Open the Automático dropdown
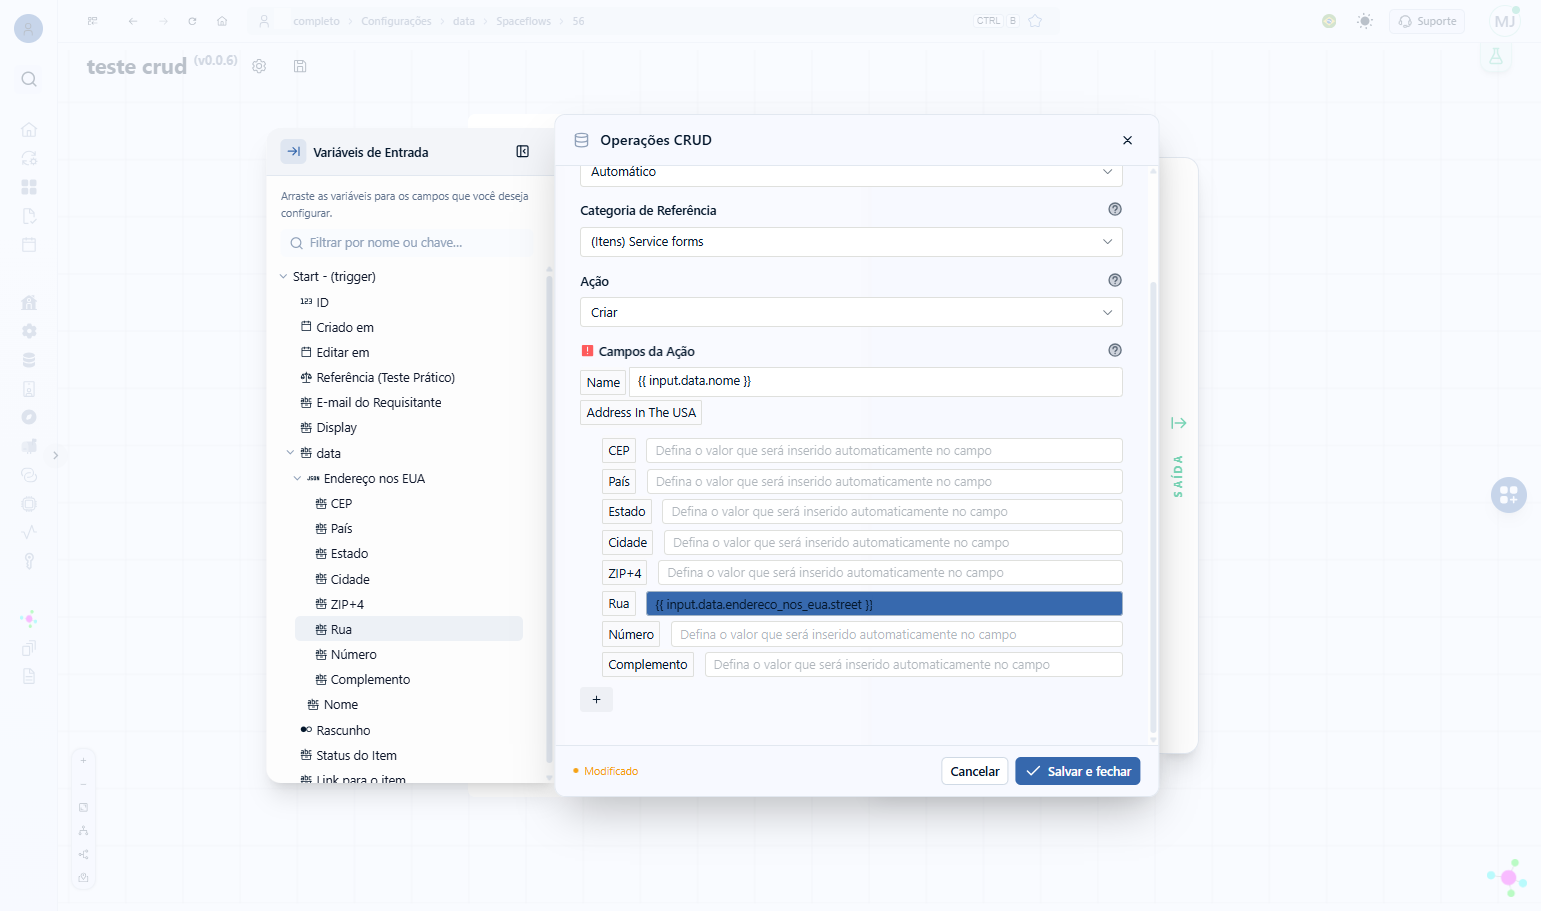The height and width of the screenshot is (911, 1541). [851, 172]
